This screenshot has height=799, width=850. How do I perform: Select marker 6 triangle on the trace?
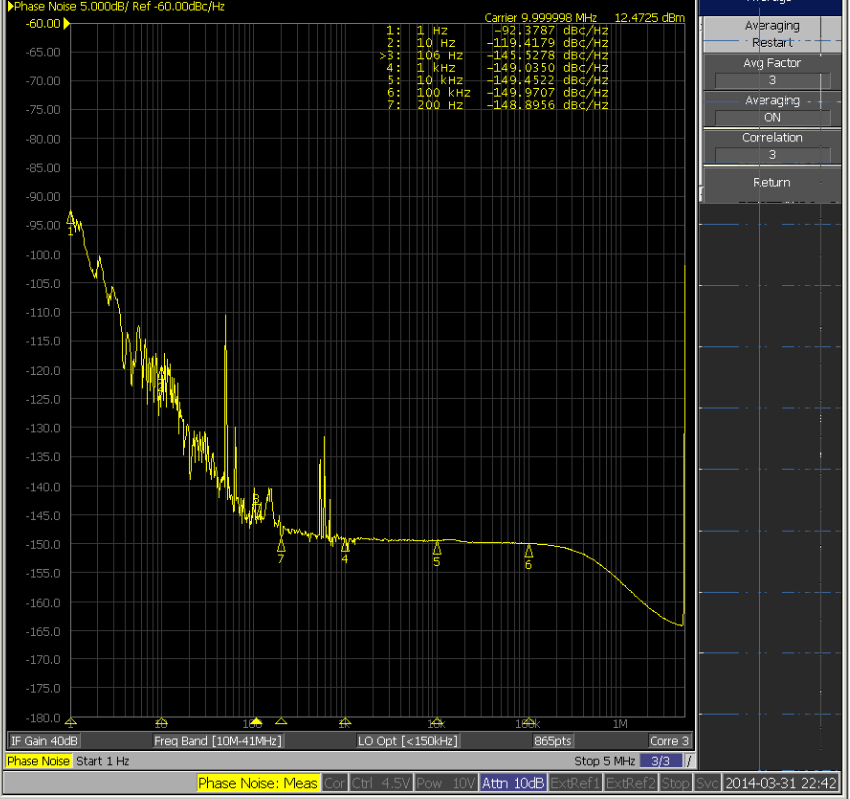click(529, 551)
